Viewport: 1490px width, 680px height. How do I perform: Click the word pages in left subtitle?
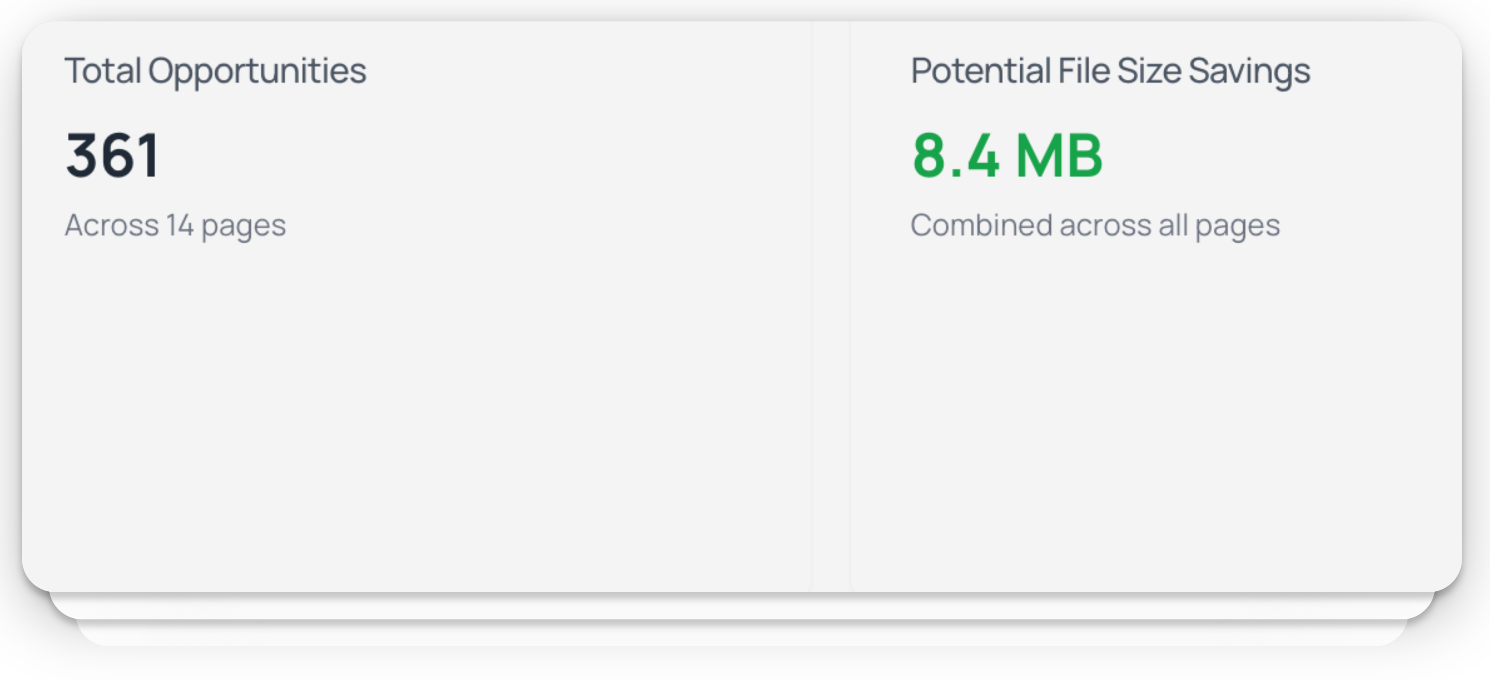(244, 226)
